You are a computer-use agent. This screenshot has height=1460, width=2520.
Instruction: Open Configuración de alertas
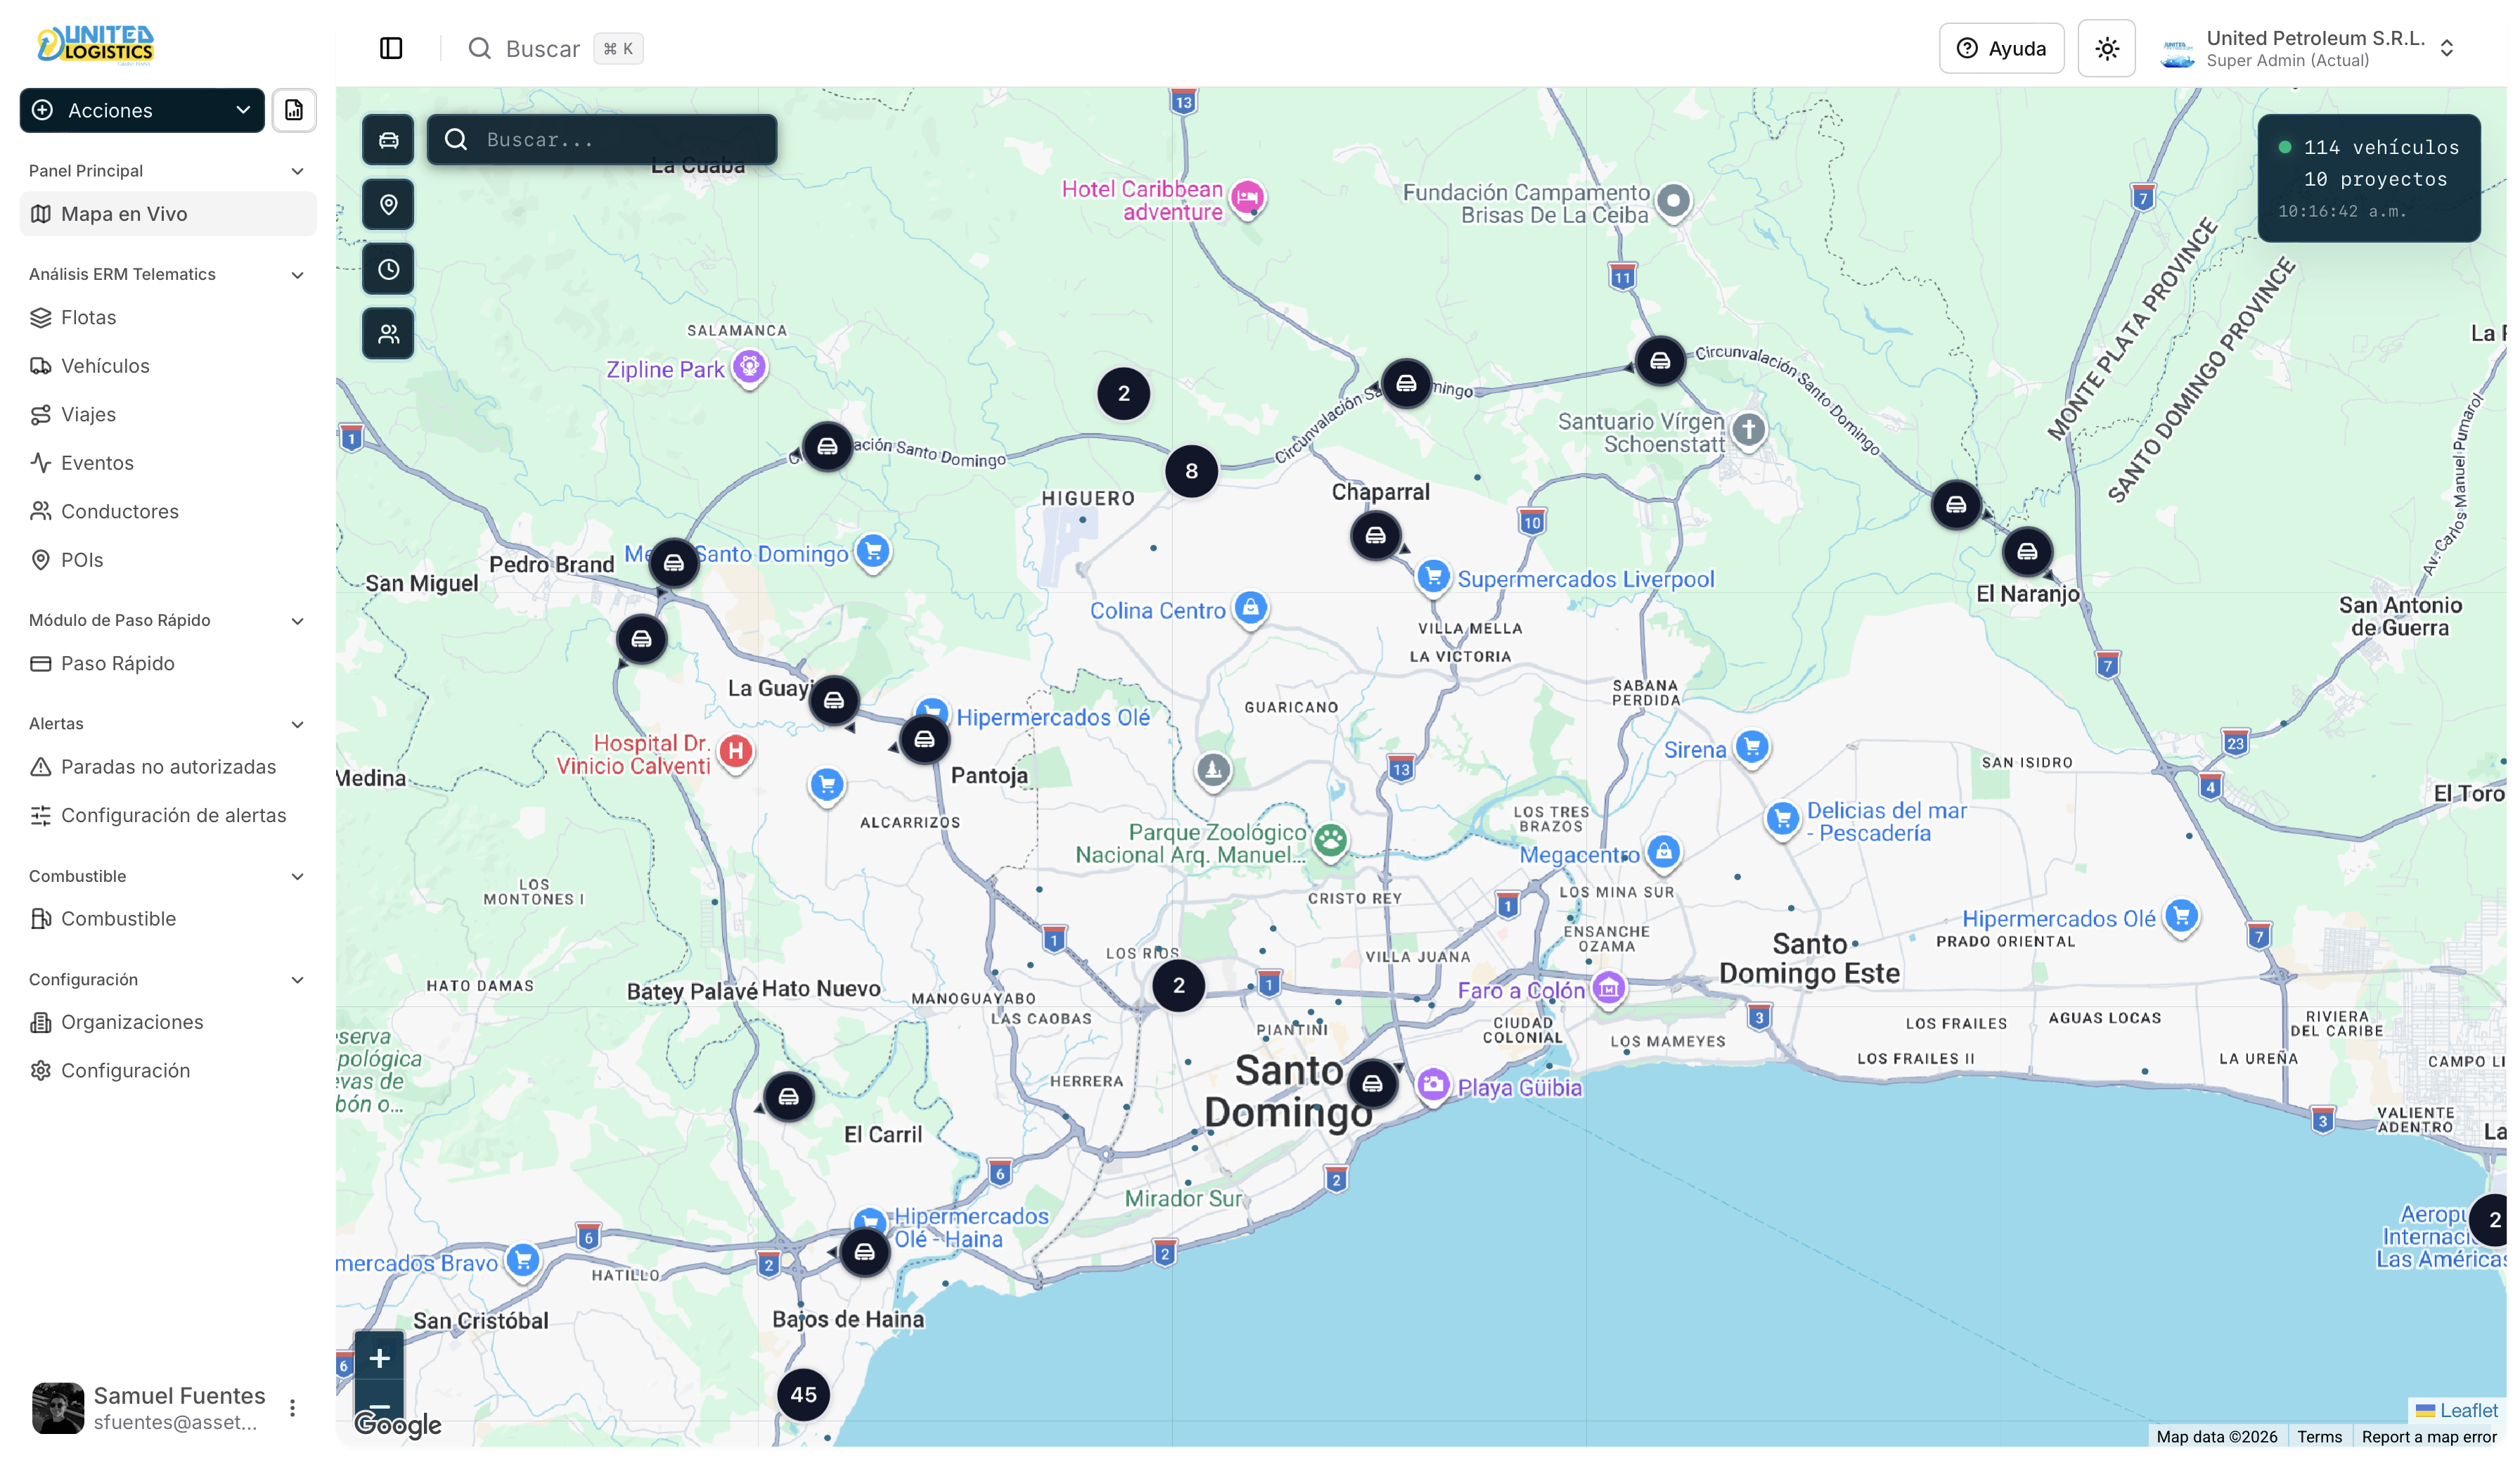tap(168, 815)
